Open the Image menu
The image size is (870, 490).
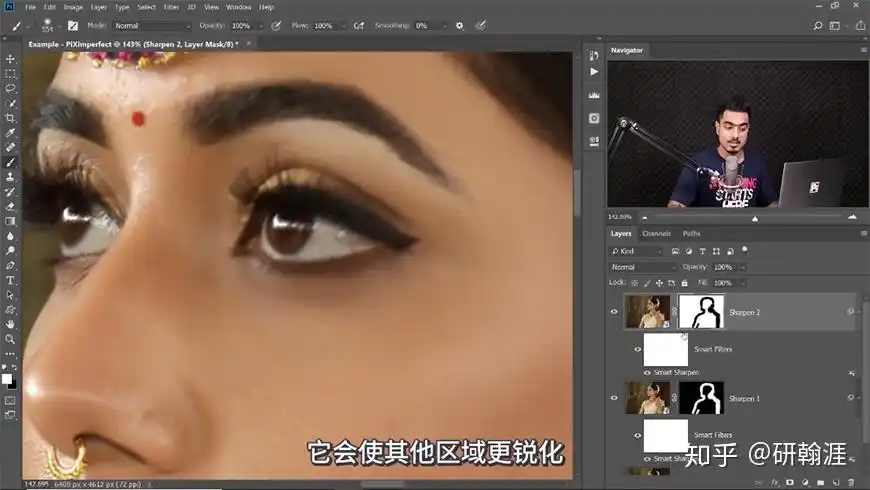click(x=73, y=7)
